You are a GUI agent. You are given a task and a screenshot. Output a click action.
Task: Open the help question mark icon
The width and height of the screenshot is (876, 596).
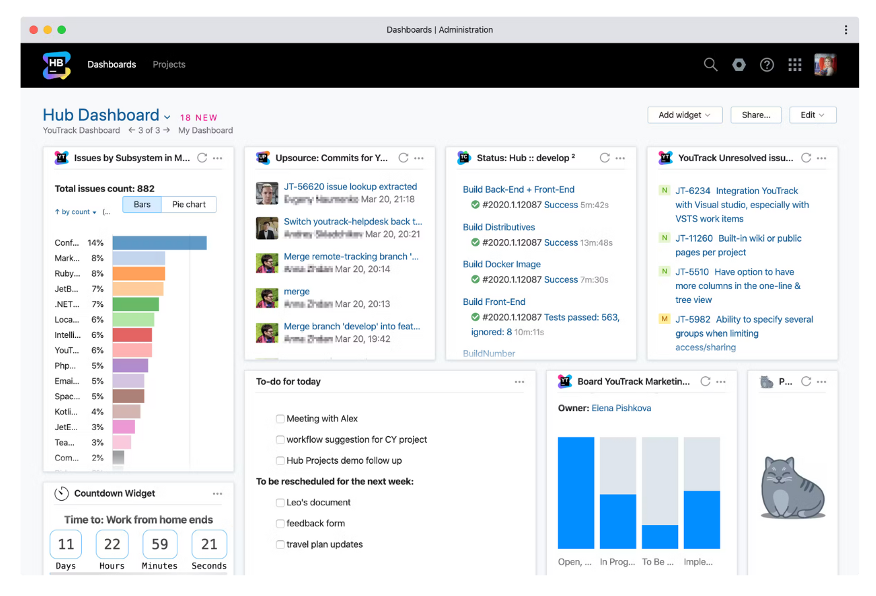point(766,65)
